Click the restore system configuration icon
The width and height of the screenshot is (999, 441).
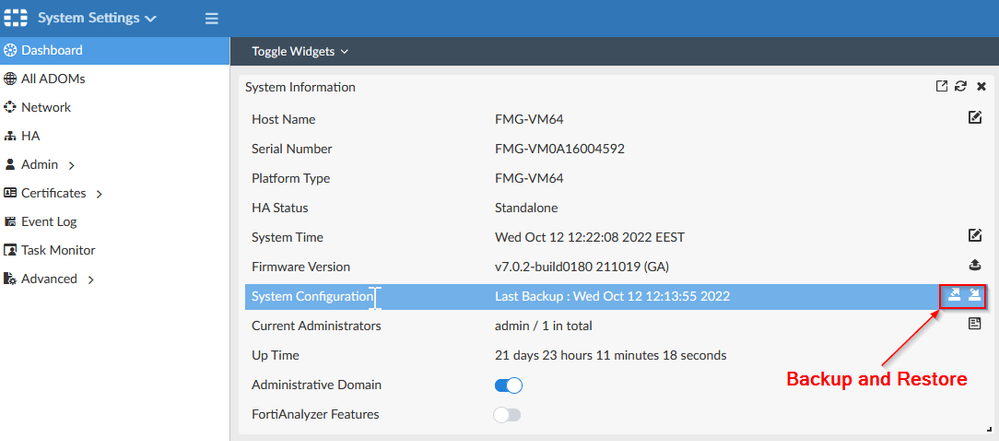click(x=974, y=294)
